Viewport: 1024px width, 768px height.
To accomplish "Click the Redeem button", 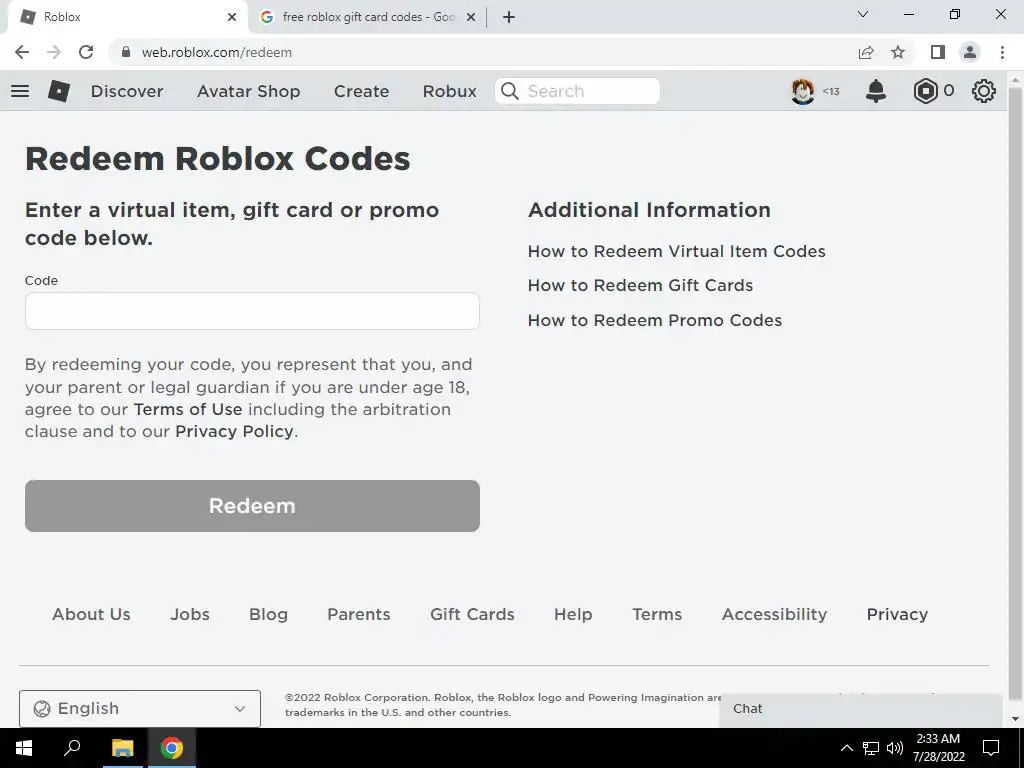I will pyautogui.click(x=252, y=506).
